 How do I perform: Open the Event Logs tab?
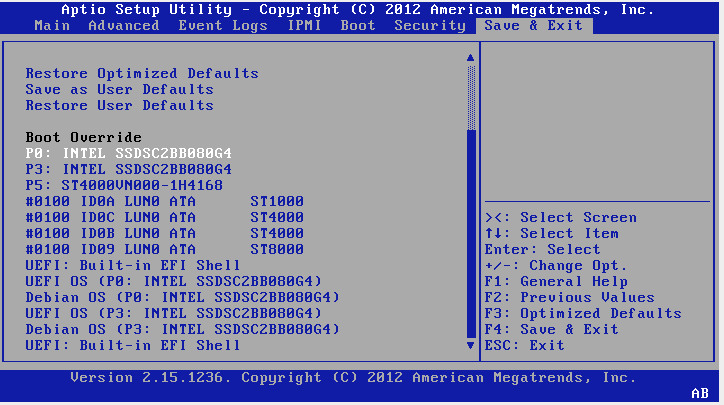(x=223, y=25)
